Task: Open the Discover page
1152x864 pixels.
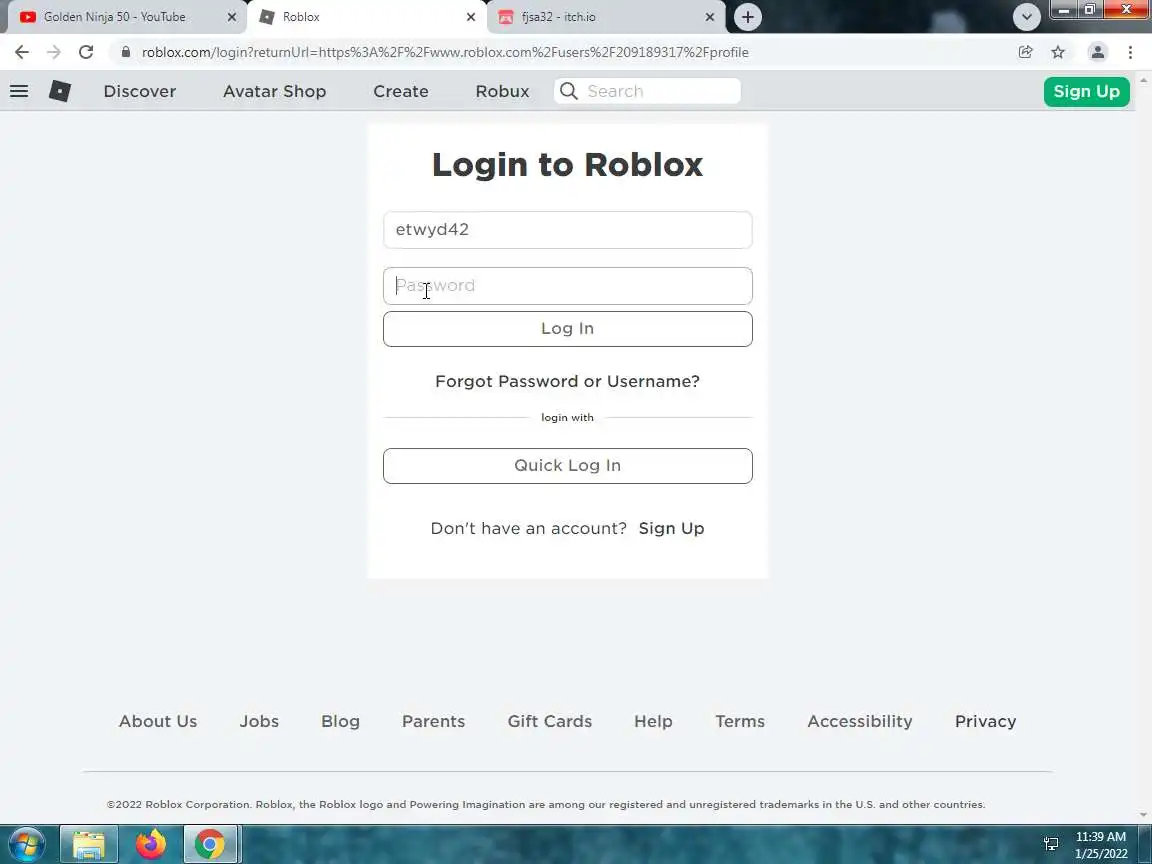Action: [140, 91]
